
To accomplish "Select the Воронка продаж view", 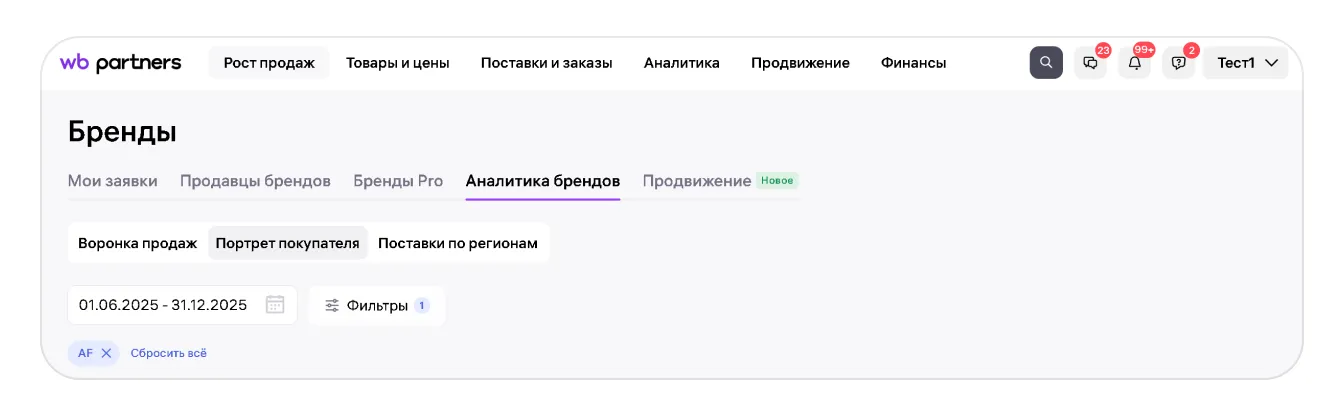I will pyautogui.click(x=138, y=243).
